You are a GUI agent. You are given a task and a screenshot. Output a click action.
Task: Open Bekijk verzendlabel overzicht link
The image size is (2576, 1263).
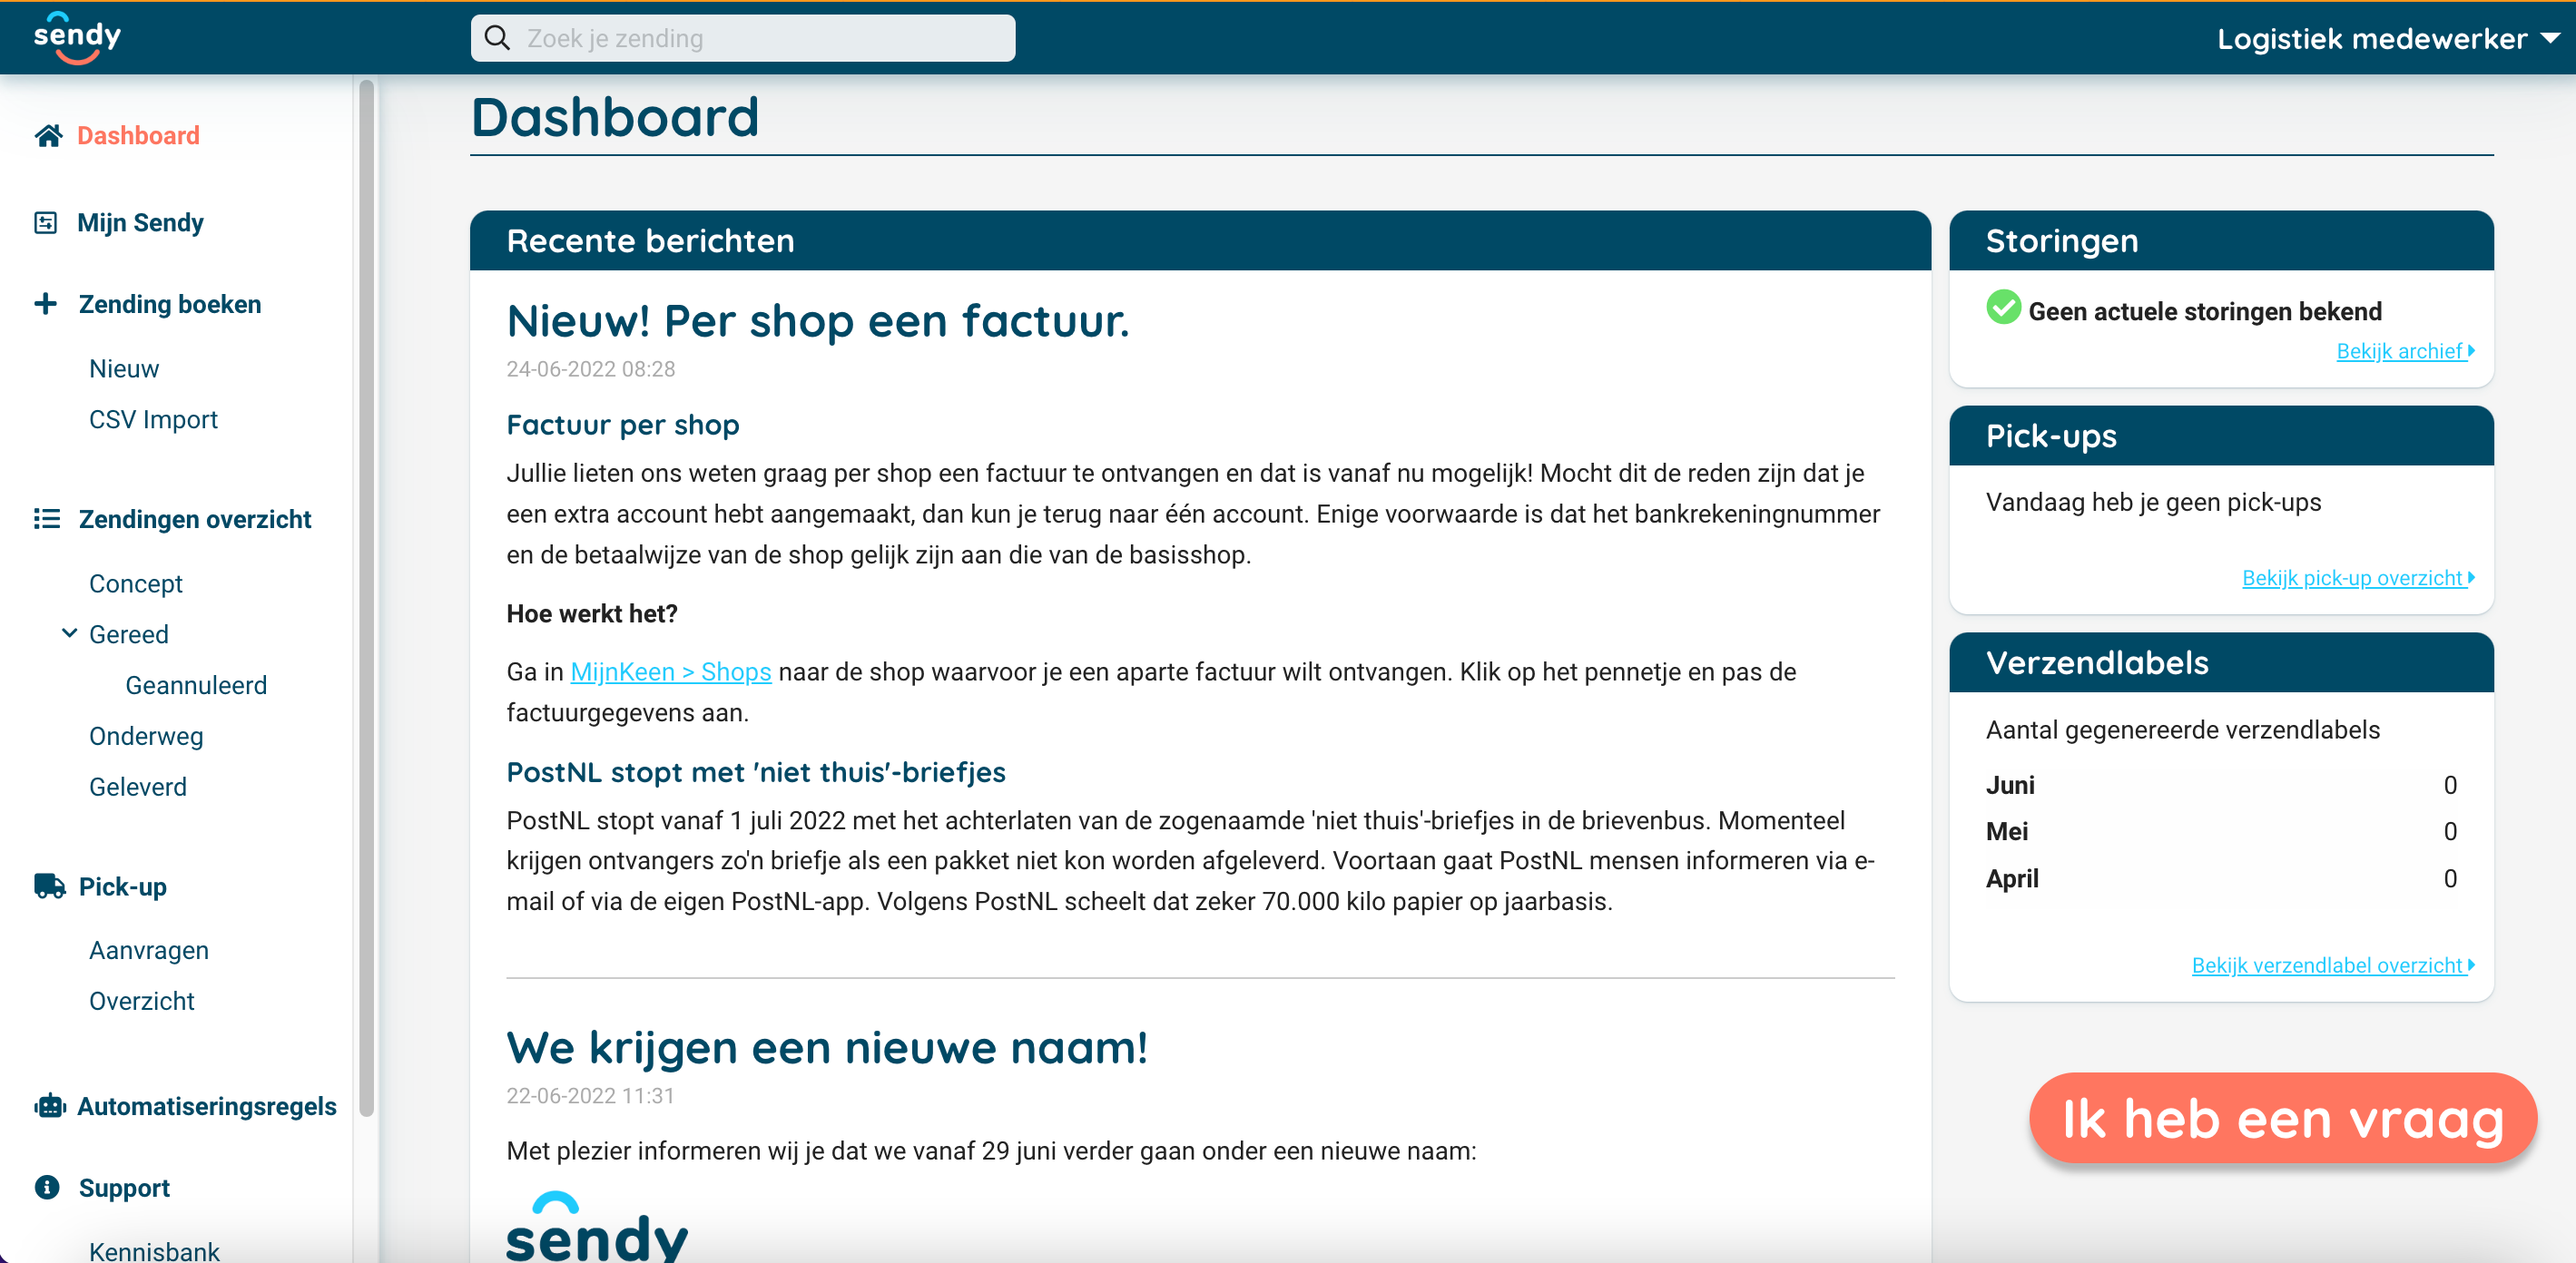point(2332,965)
